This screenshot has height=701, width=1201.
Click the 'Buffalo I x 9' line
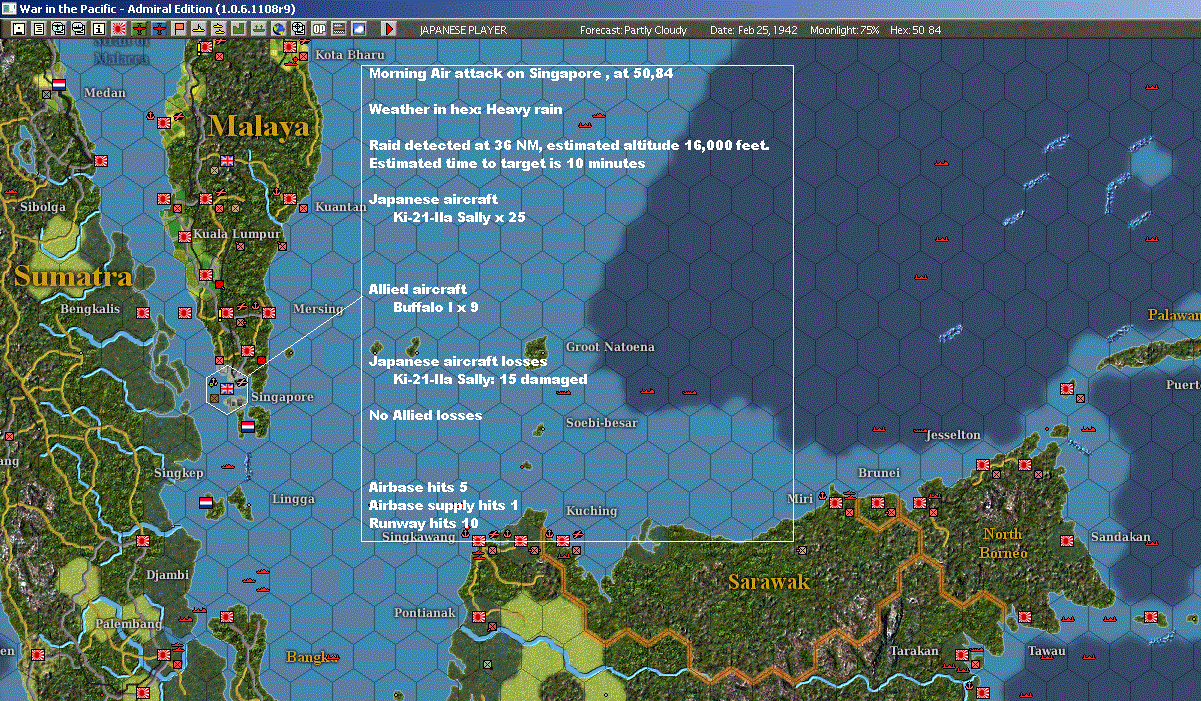click(x=435, y=307)
